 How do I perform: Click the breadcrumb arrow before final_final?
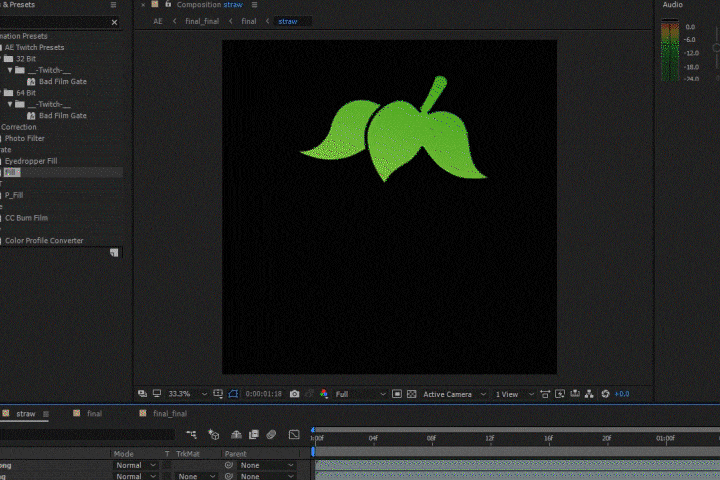(x=174, y=21)
